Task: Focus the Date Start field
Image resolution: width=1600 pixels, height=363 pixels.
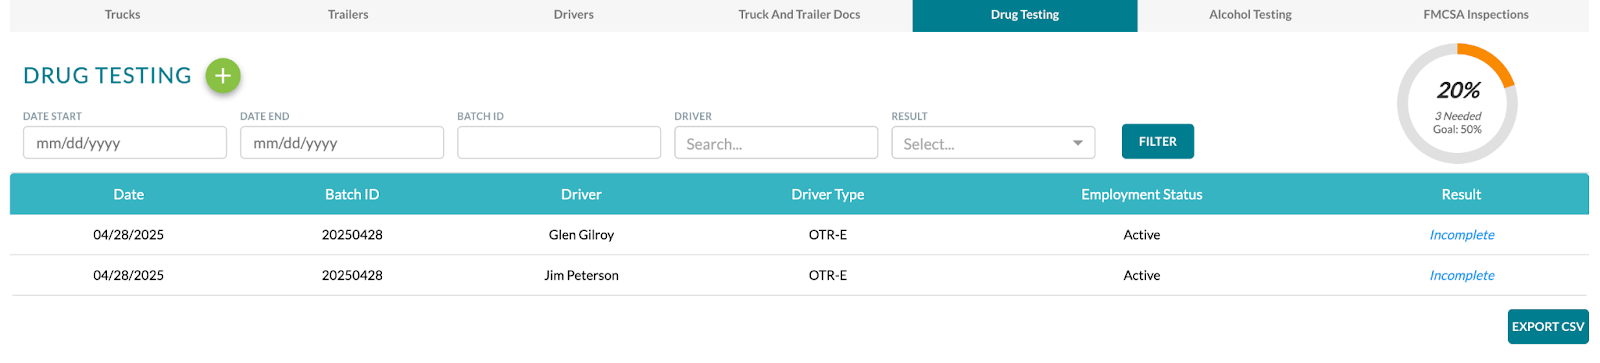Action: (125, 143)
